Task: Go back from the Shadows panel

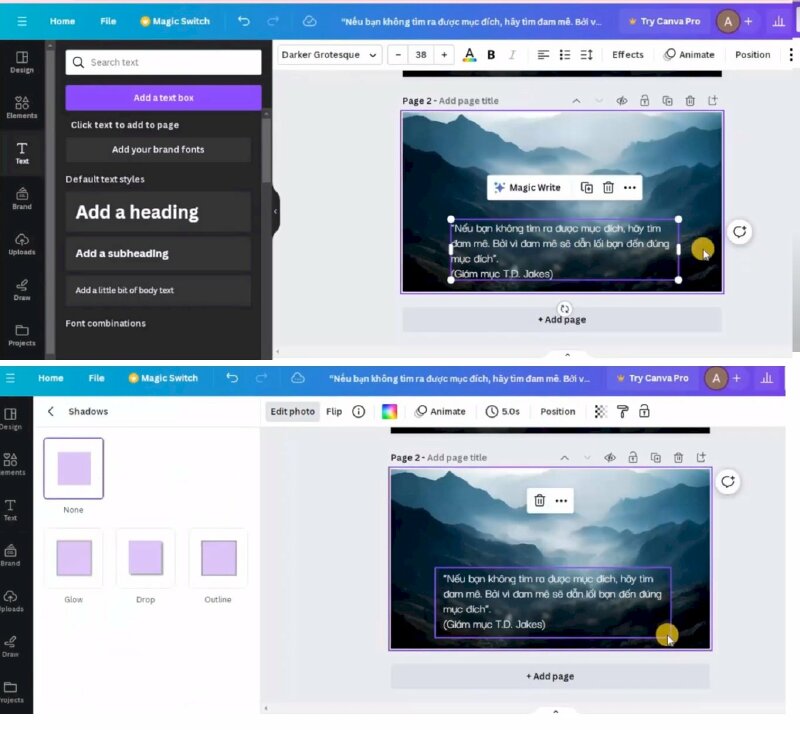Action: 51,411
